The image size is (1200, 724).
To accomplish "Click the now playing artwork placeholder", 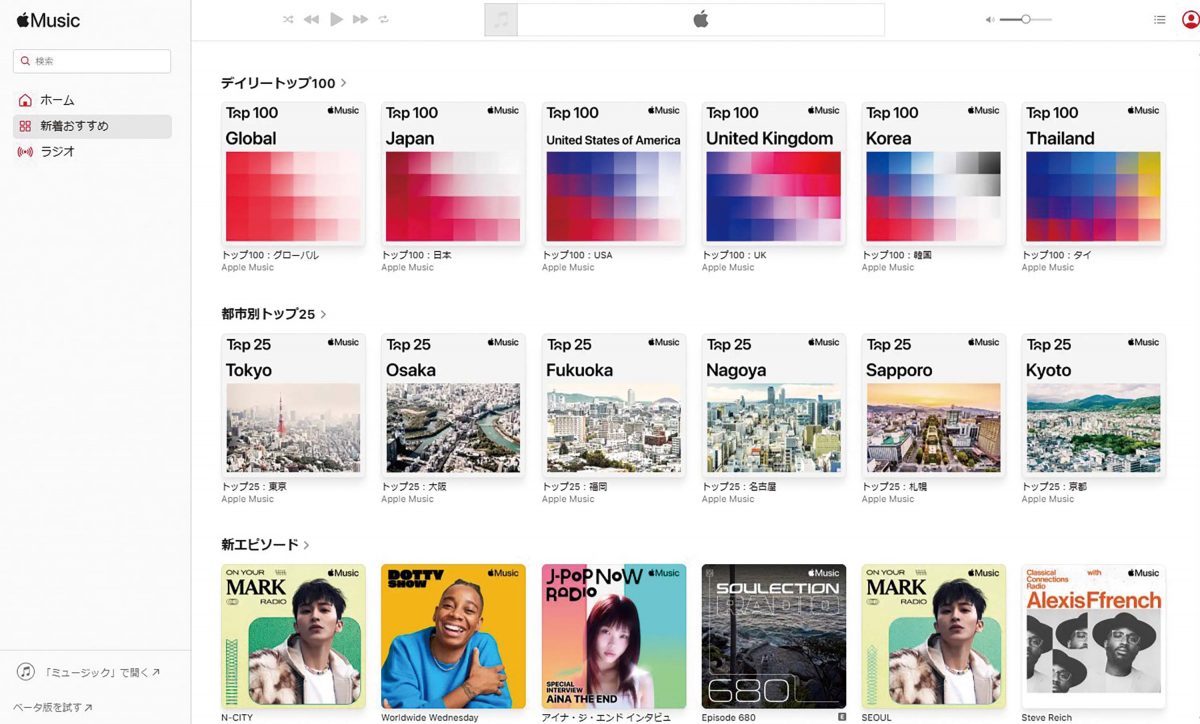I will point(501,20).
